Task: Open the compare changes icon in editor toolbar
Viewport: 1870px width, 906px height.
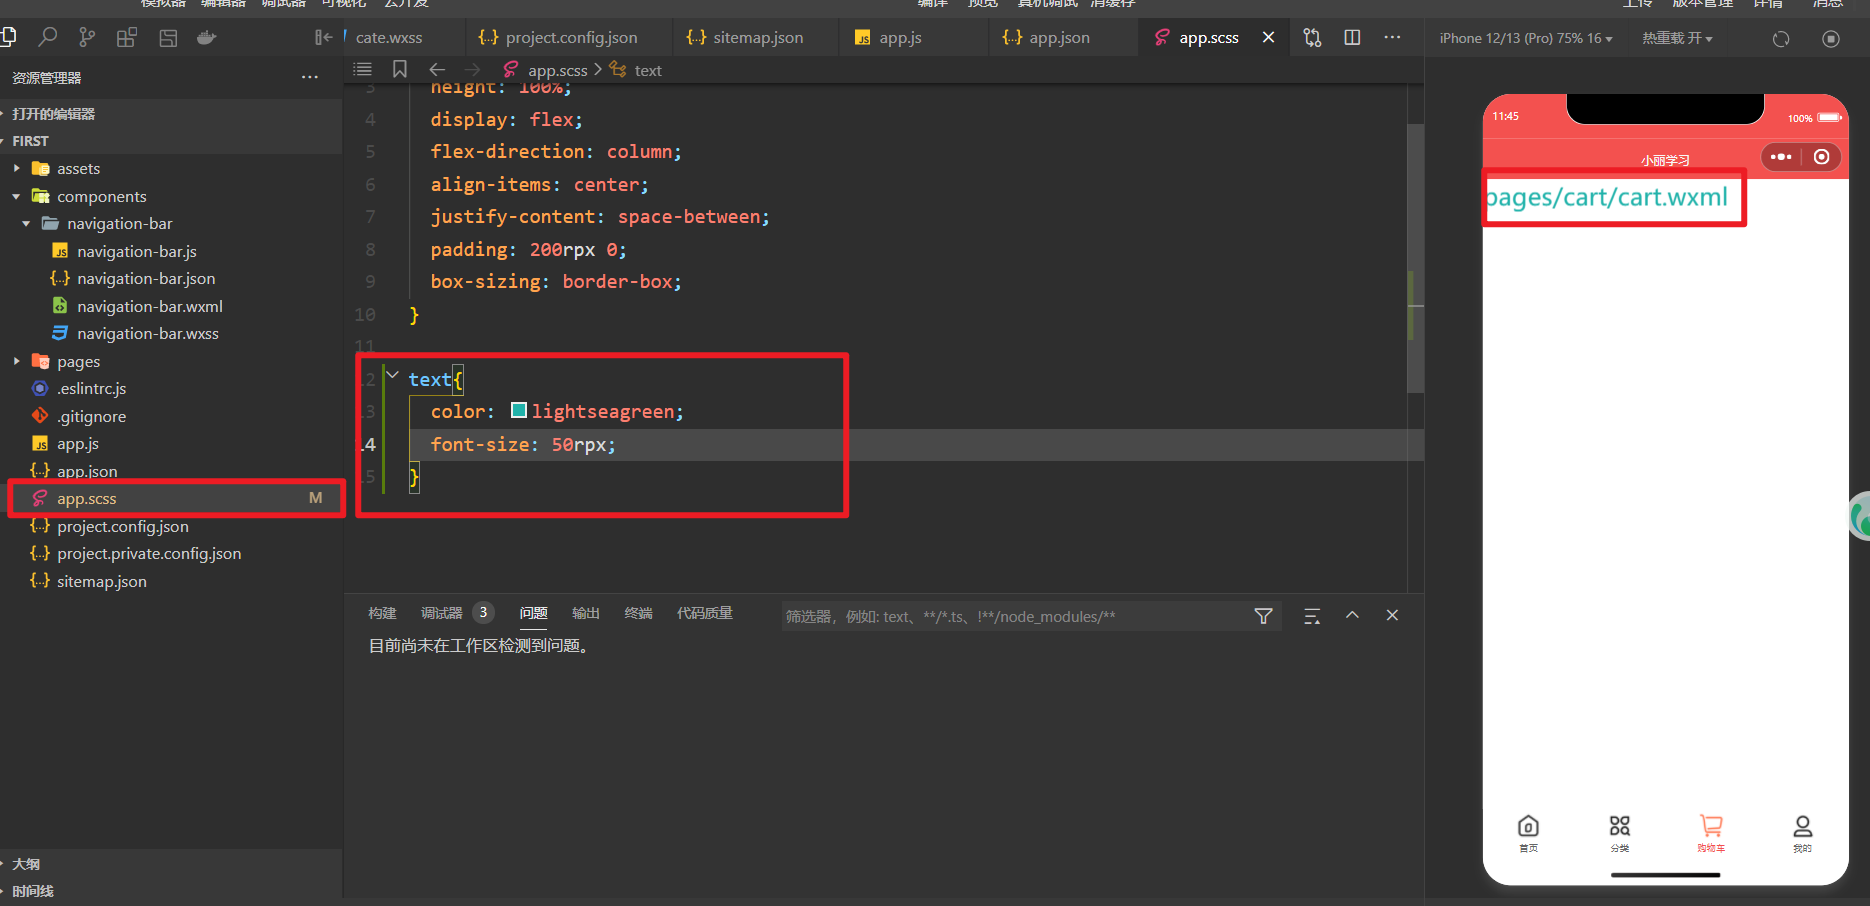Action: point(1312,38)
